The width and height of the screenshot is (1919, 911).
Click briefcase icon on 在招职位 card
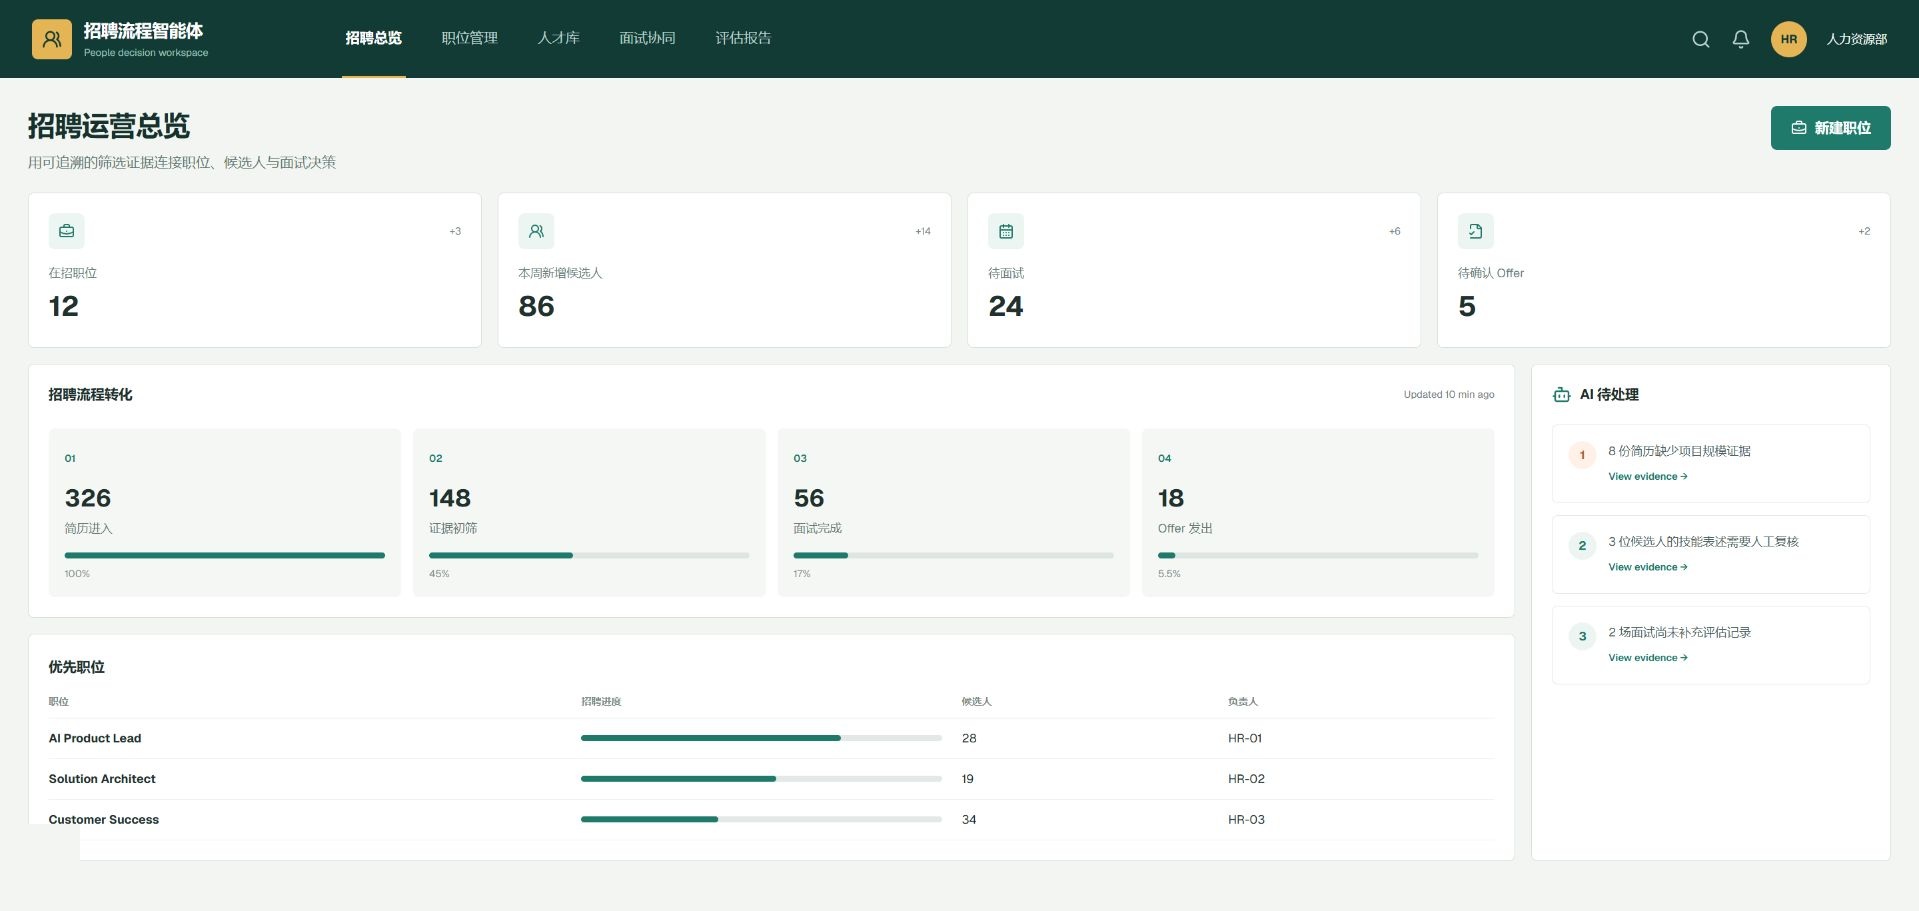point(66,231)
